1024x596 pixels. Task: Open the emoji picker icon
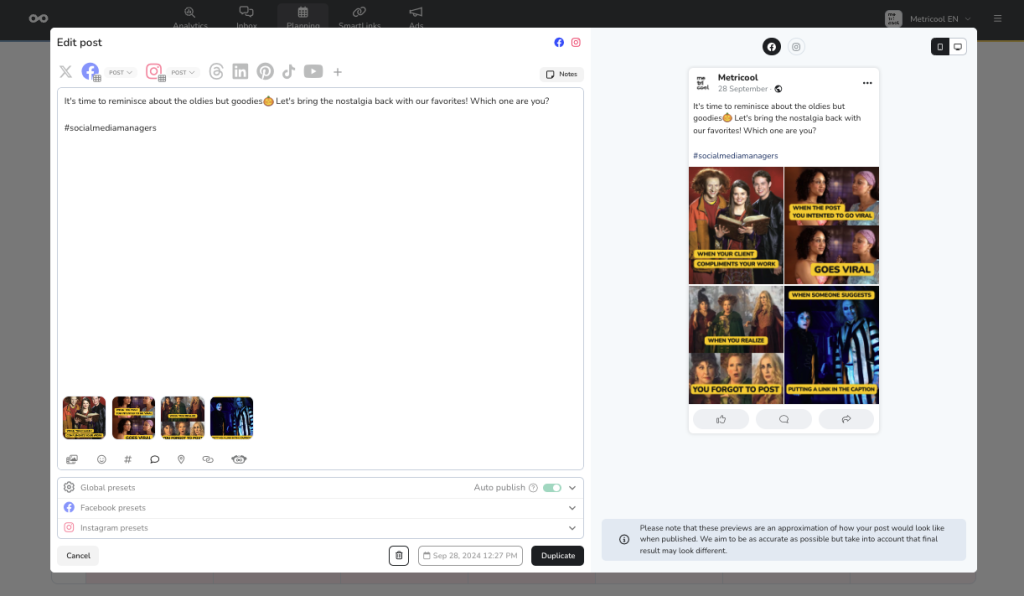click(x=101, y=460)
